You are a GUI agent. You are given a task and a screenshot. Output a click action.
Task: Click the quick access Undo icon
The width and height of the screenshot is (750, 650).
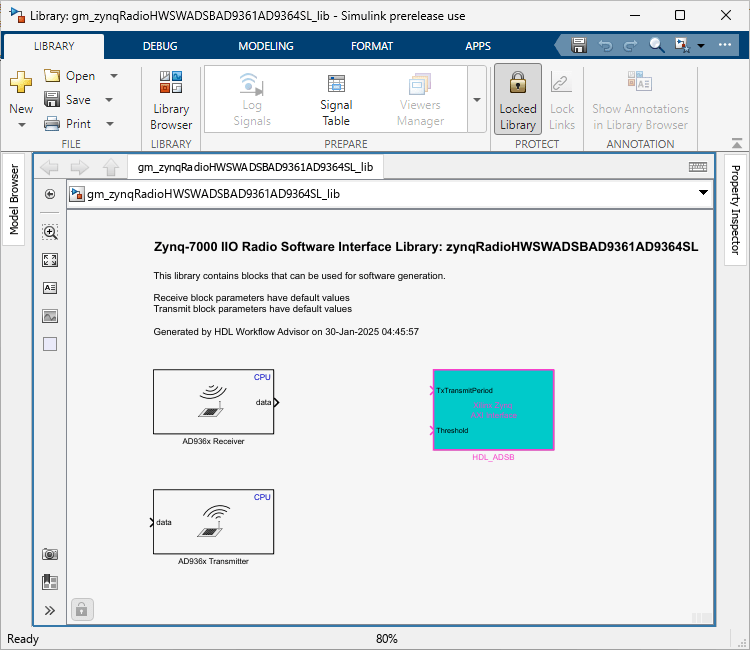[606, 45]
